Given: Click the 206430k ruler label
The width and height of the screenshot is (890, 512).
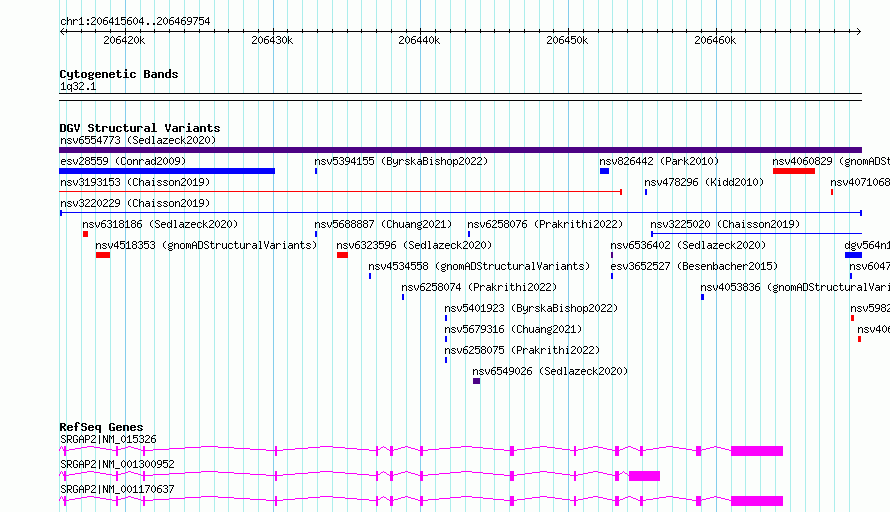Looking at the screenshot, I should (272, 40).
